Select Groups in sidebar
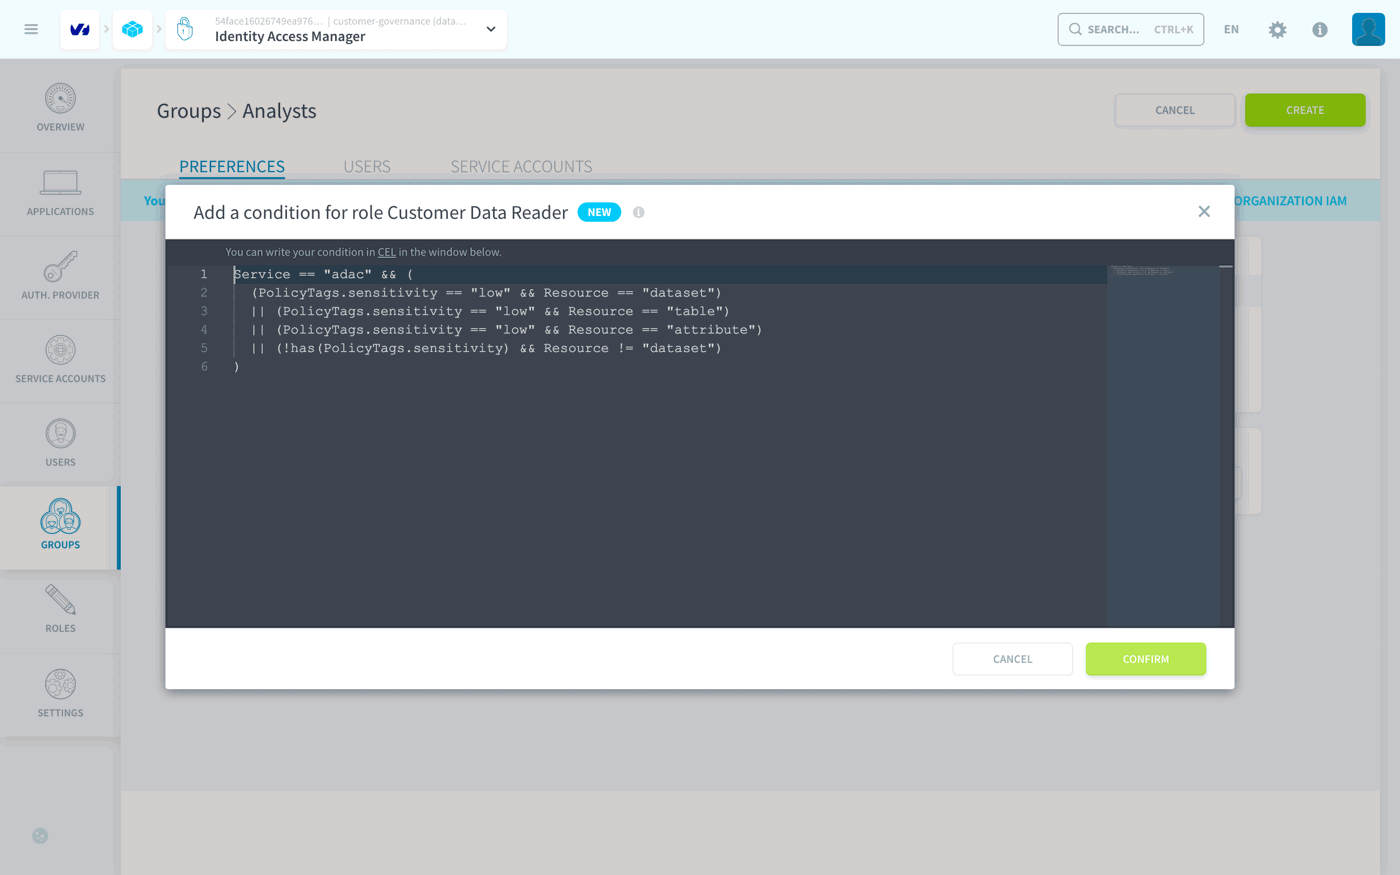Viewport: 1400px width, 875px height. point(60,528)
